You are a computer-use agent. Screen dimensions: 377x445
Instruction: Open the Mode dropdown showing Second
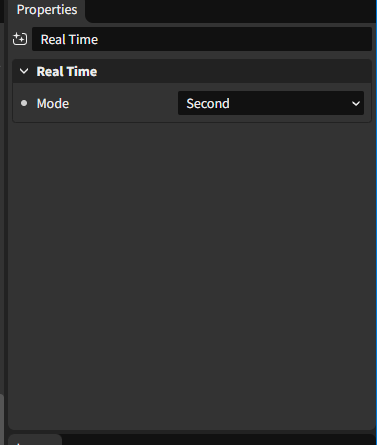(x=271, y=103)
